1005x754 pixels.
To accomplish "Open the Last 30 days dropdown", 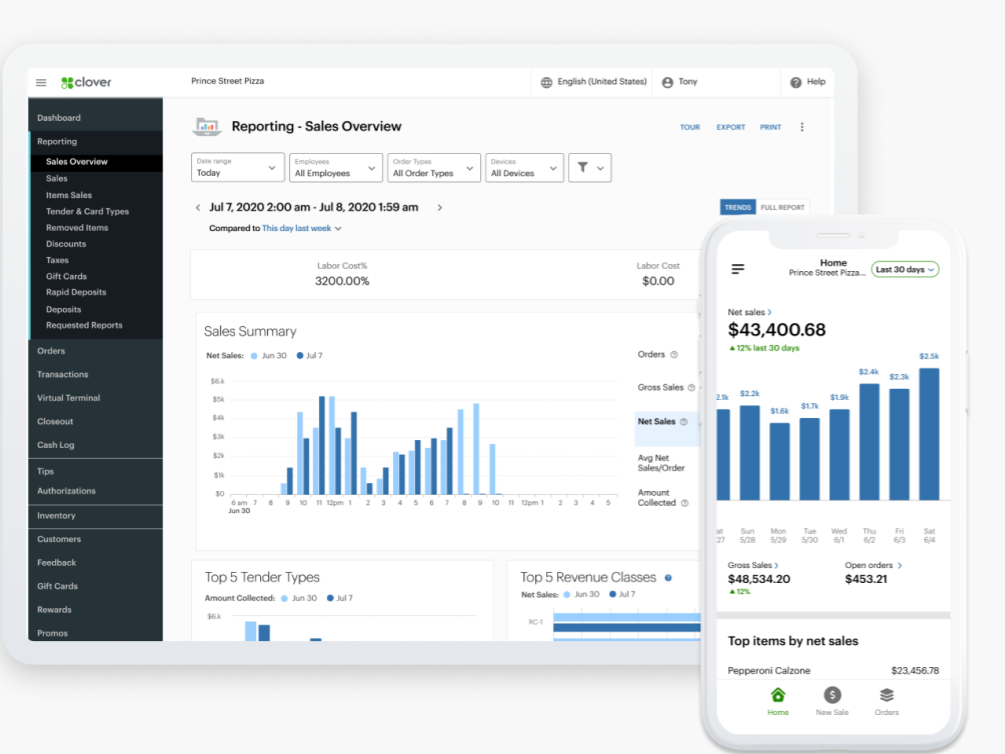I will click(x=904, y=270).
